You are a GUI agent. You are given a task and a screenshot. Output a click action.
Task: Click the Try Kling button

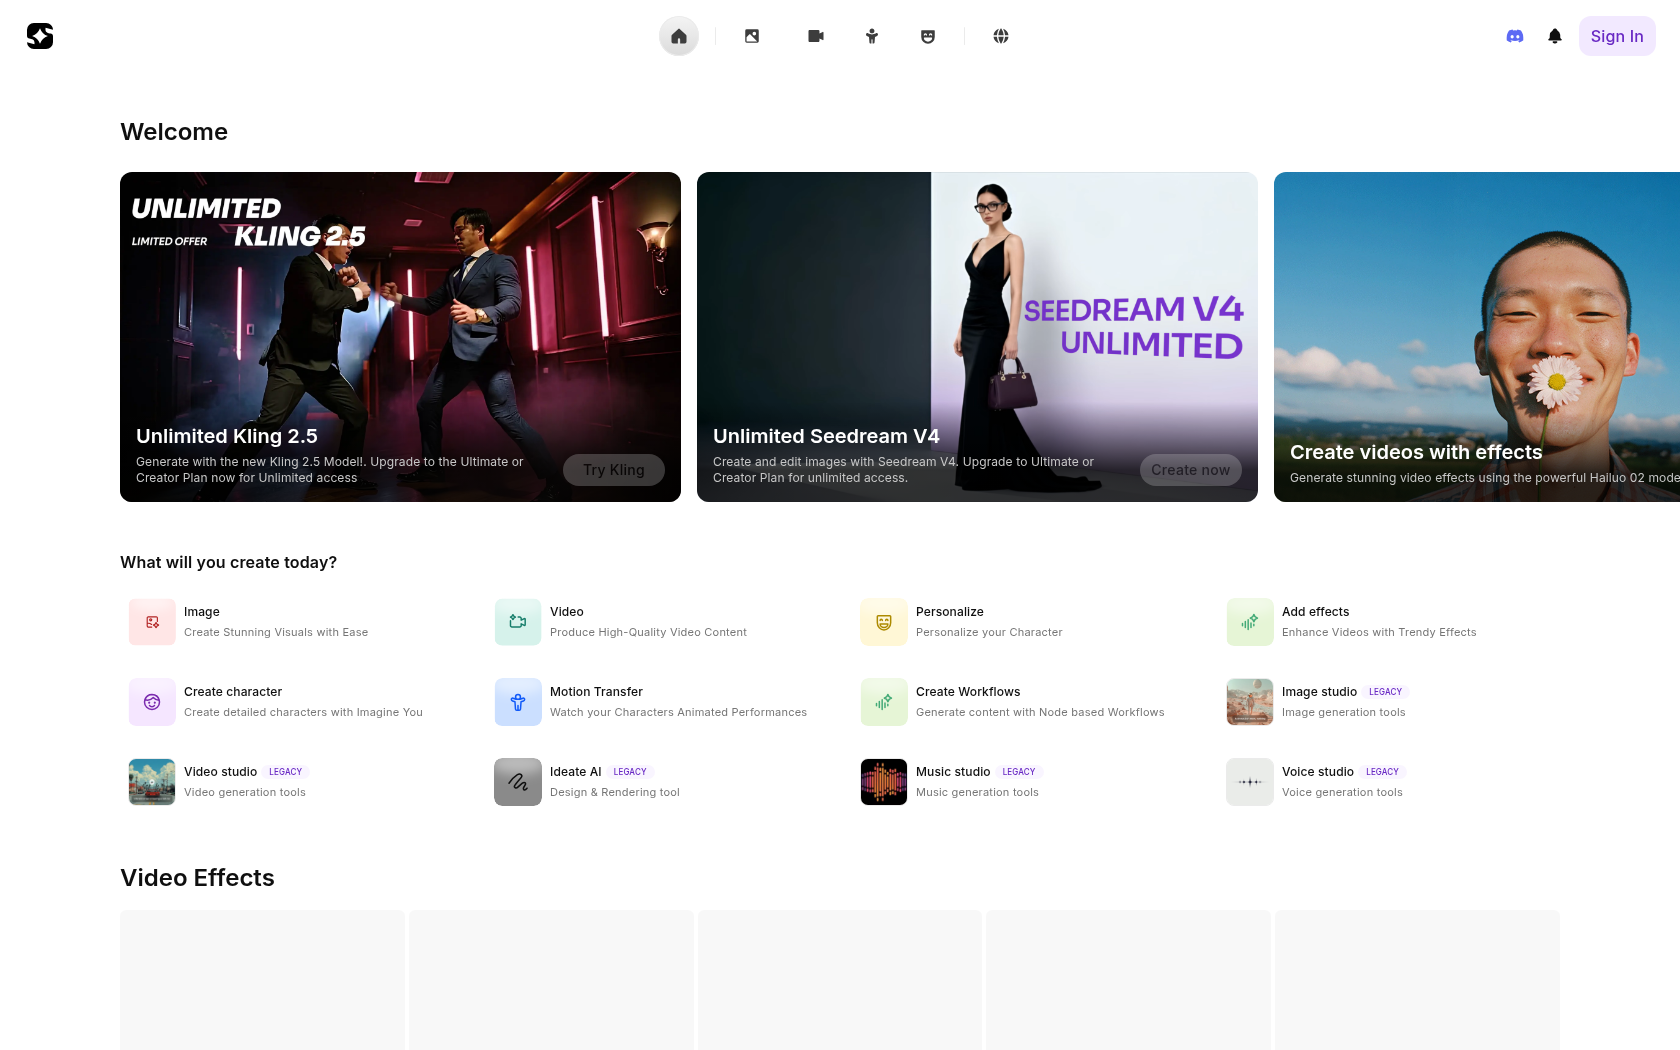coord(614,470)
